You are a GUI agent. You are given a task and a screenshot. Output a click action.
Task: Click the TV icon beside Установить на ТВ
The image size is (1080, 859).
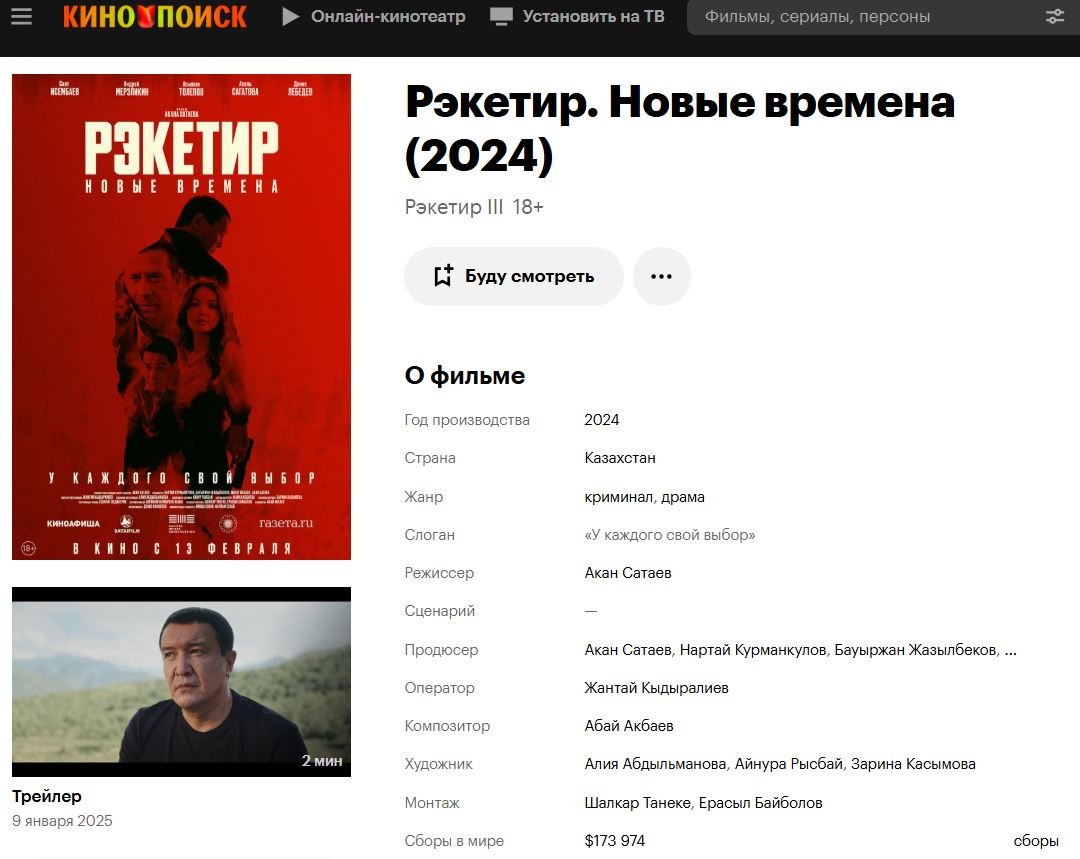501,17
